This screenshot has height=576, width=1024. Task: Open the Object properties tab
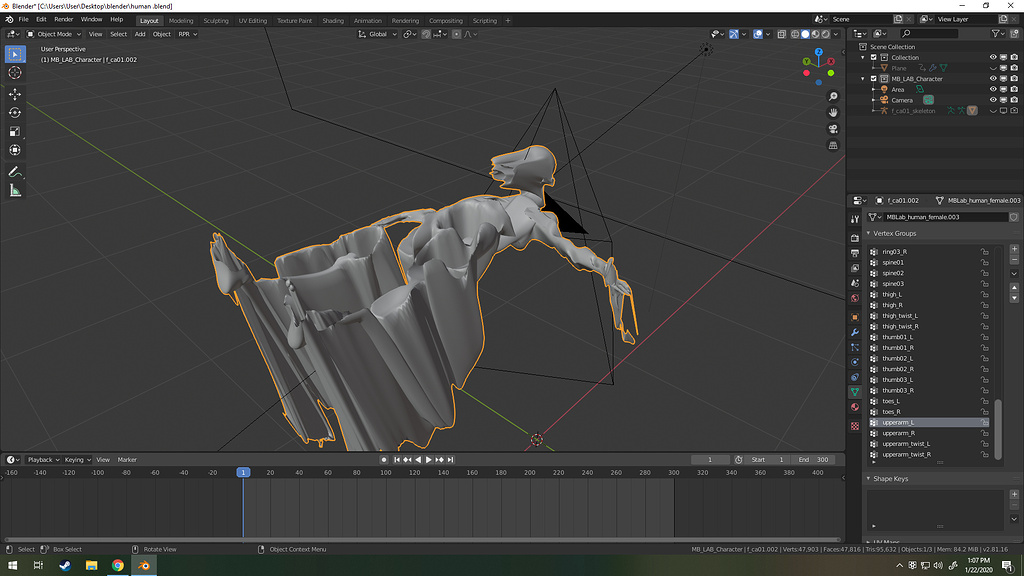(x=855, y=317)
